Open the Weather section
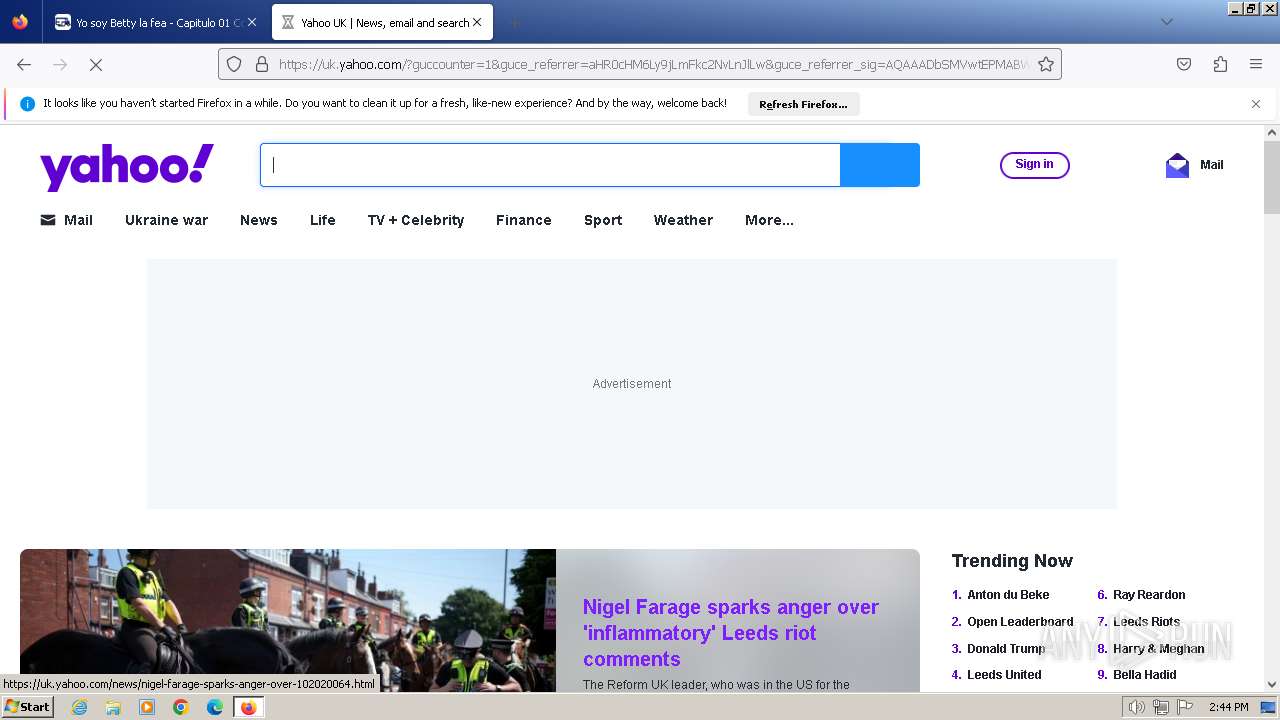1280x720 pixels. point(683,220)
